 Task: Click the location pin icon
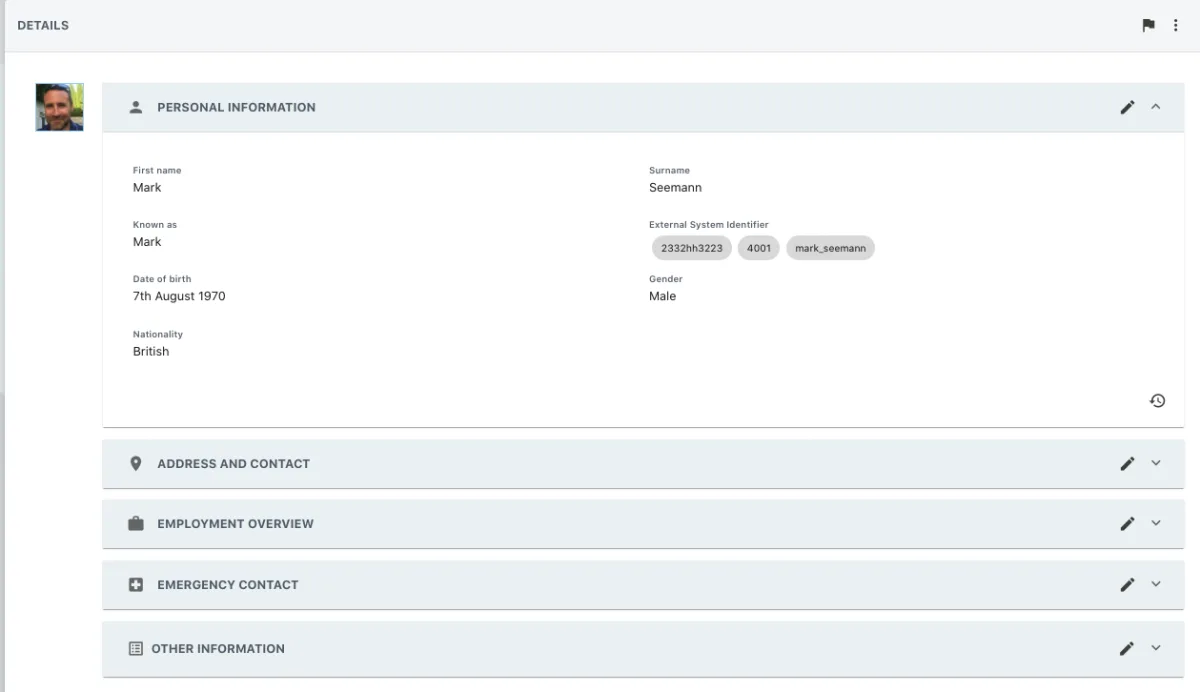[x=136, y=463]
